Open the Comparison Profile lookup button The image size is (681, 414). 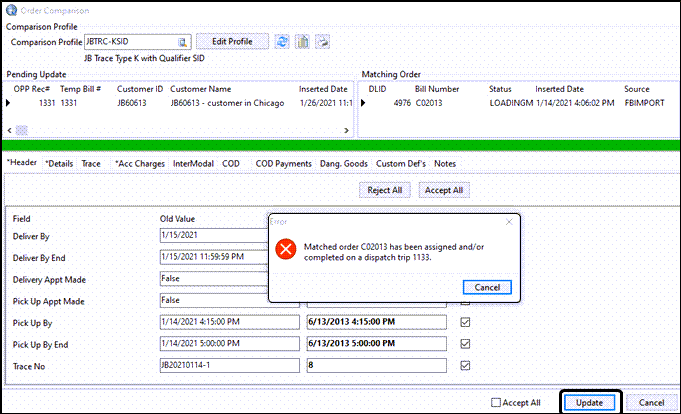pyautogui.click(x=183, y=42)
